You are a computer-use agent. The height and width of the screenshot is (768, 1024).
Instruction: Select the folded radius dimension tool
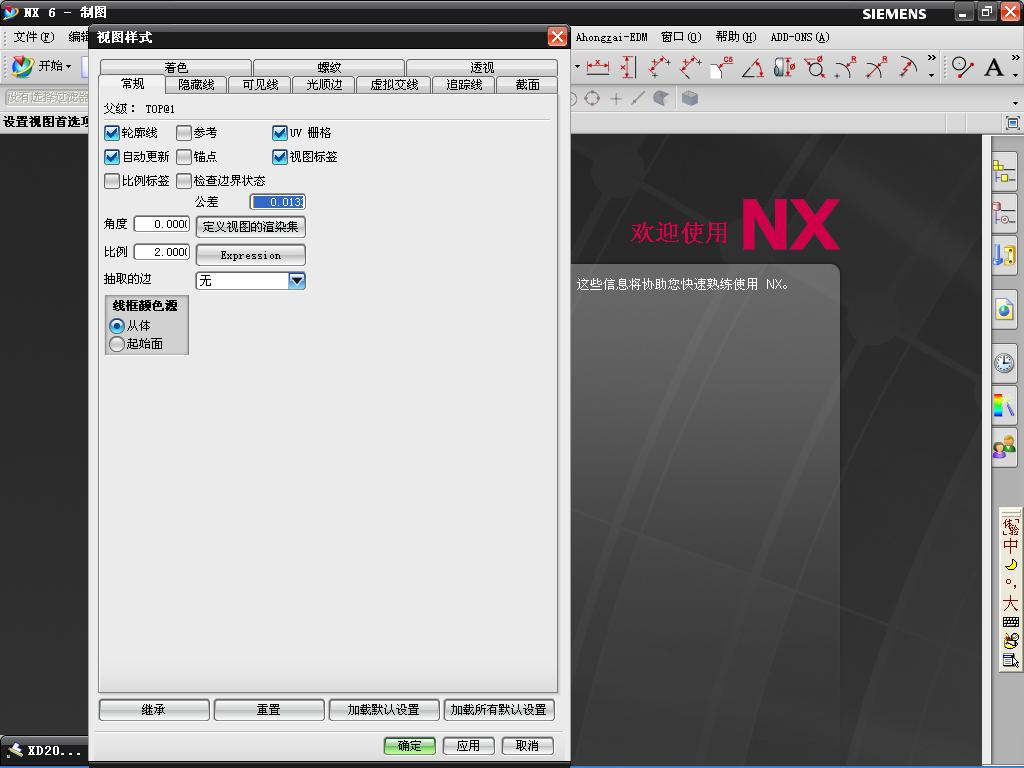908,67
